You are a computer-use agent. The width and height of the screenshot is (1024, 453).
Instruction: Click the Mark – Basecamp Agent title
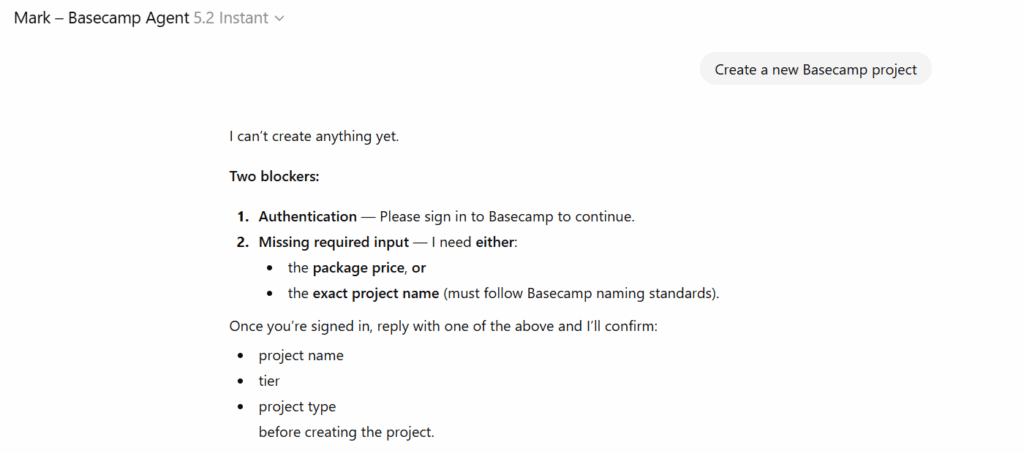click(x=101, y=18)
